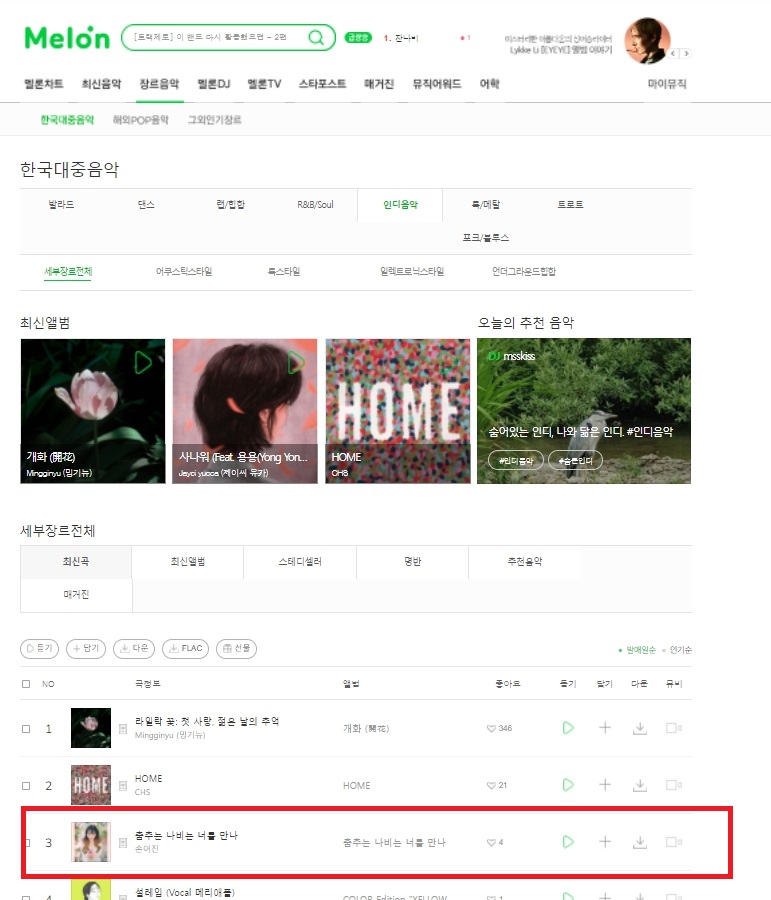Image resolution: width=771 pixels, height=900 pixels.
Task: Click heart like icon for HOME track
Action: point(491,785)
